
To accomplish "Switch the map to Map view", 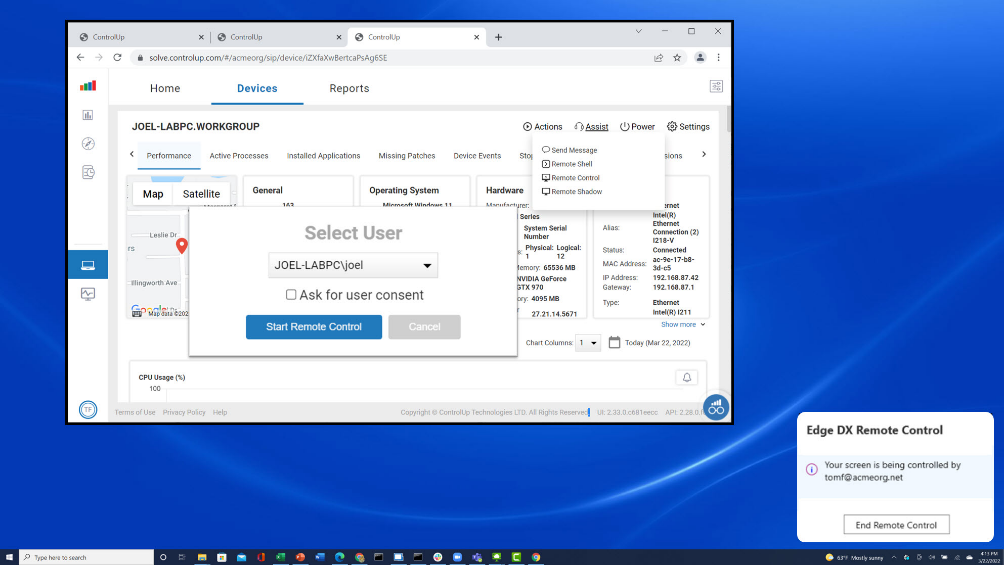I will 153,194.
